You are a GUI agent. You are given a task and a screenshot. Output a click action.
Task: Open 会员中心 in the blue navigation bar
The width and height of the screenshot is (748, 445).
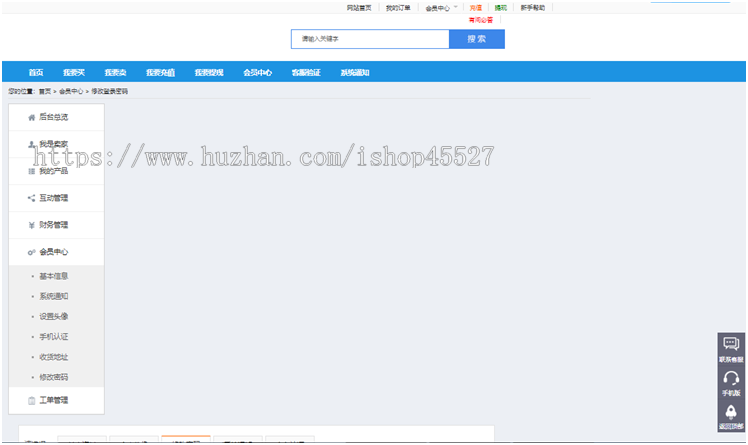[258, 72]
